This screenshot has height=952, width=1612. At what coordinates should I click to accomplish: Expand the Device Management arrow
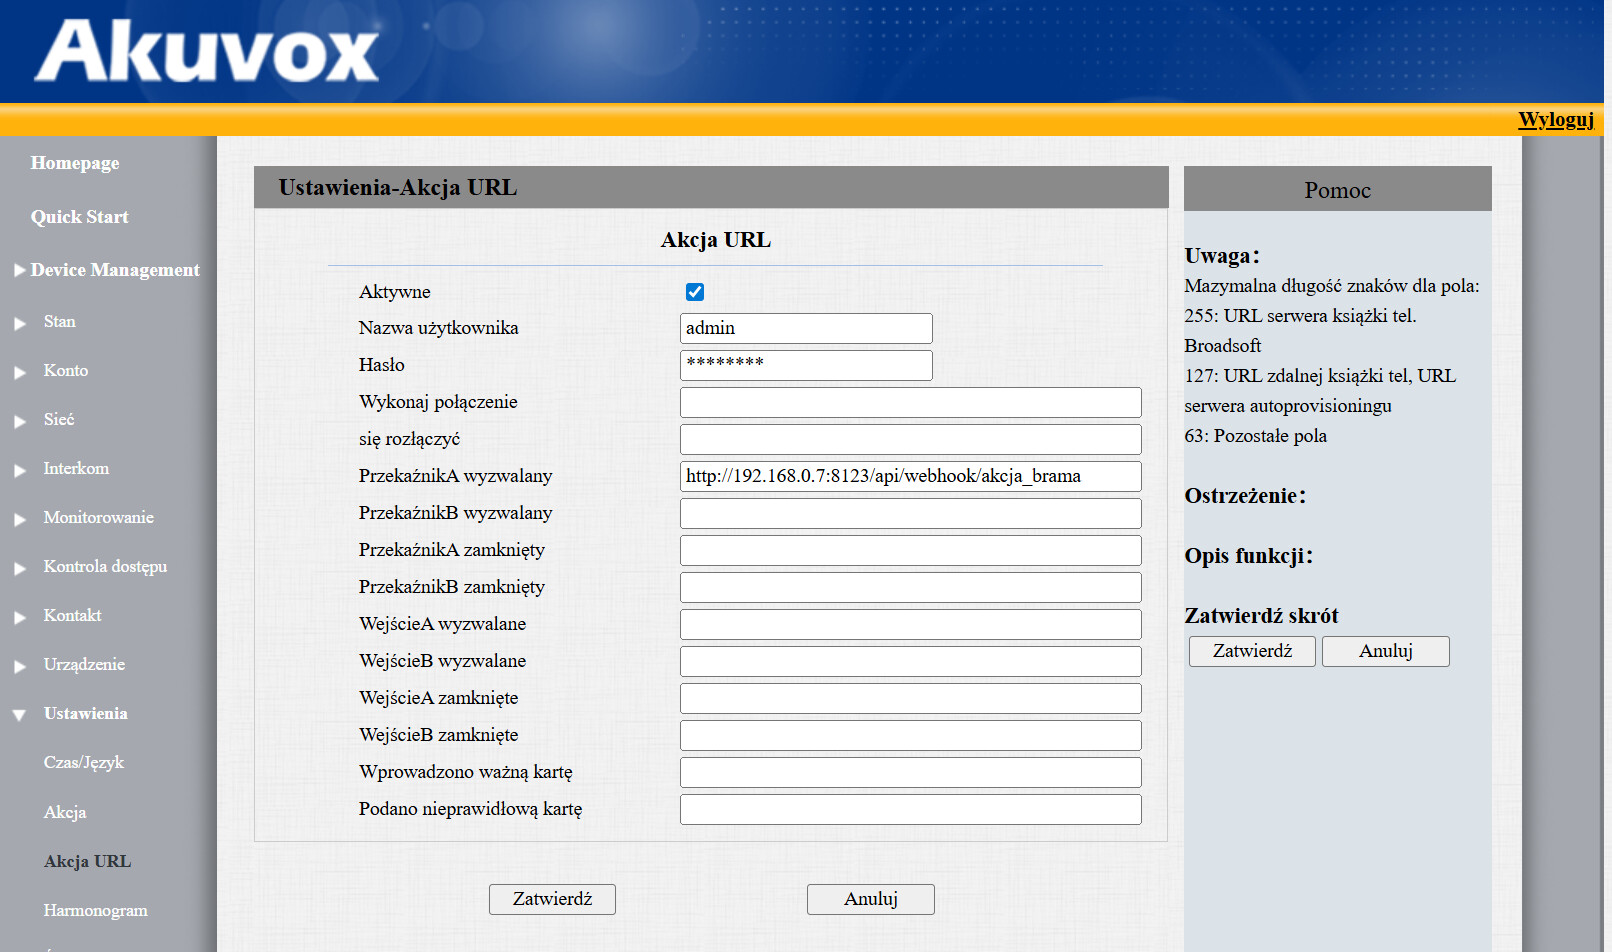pyautogui.click(x=20, y=270)
